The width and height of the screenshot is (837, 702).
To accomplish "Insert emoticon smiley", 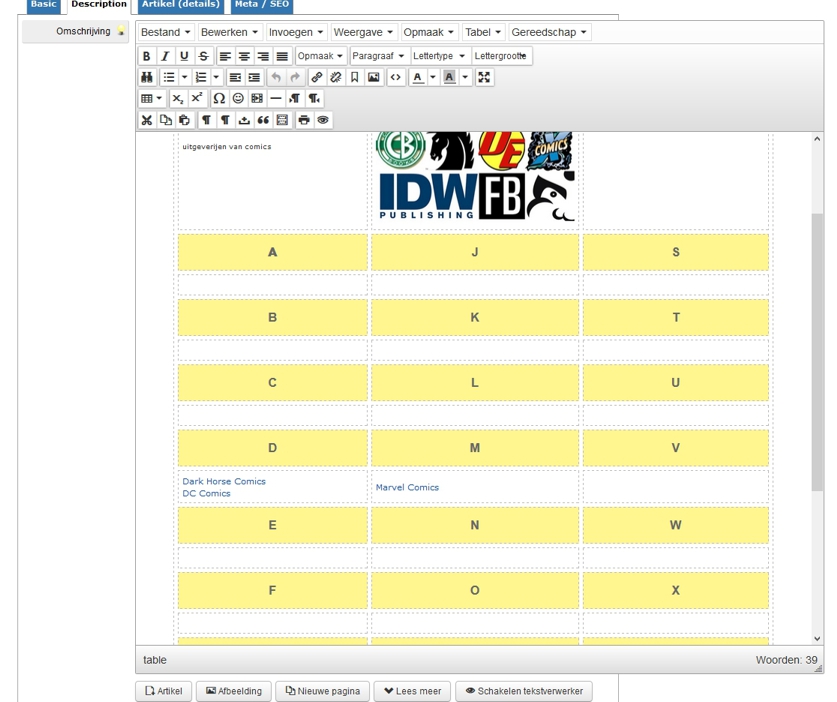I will pos(238,98).
